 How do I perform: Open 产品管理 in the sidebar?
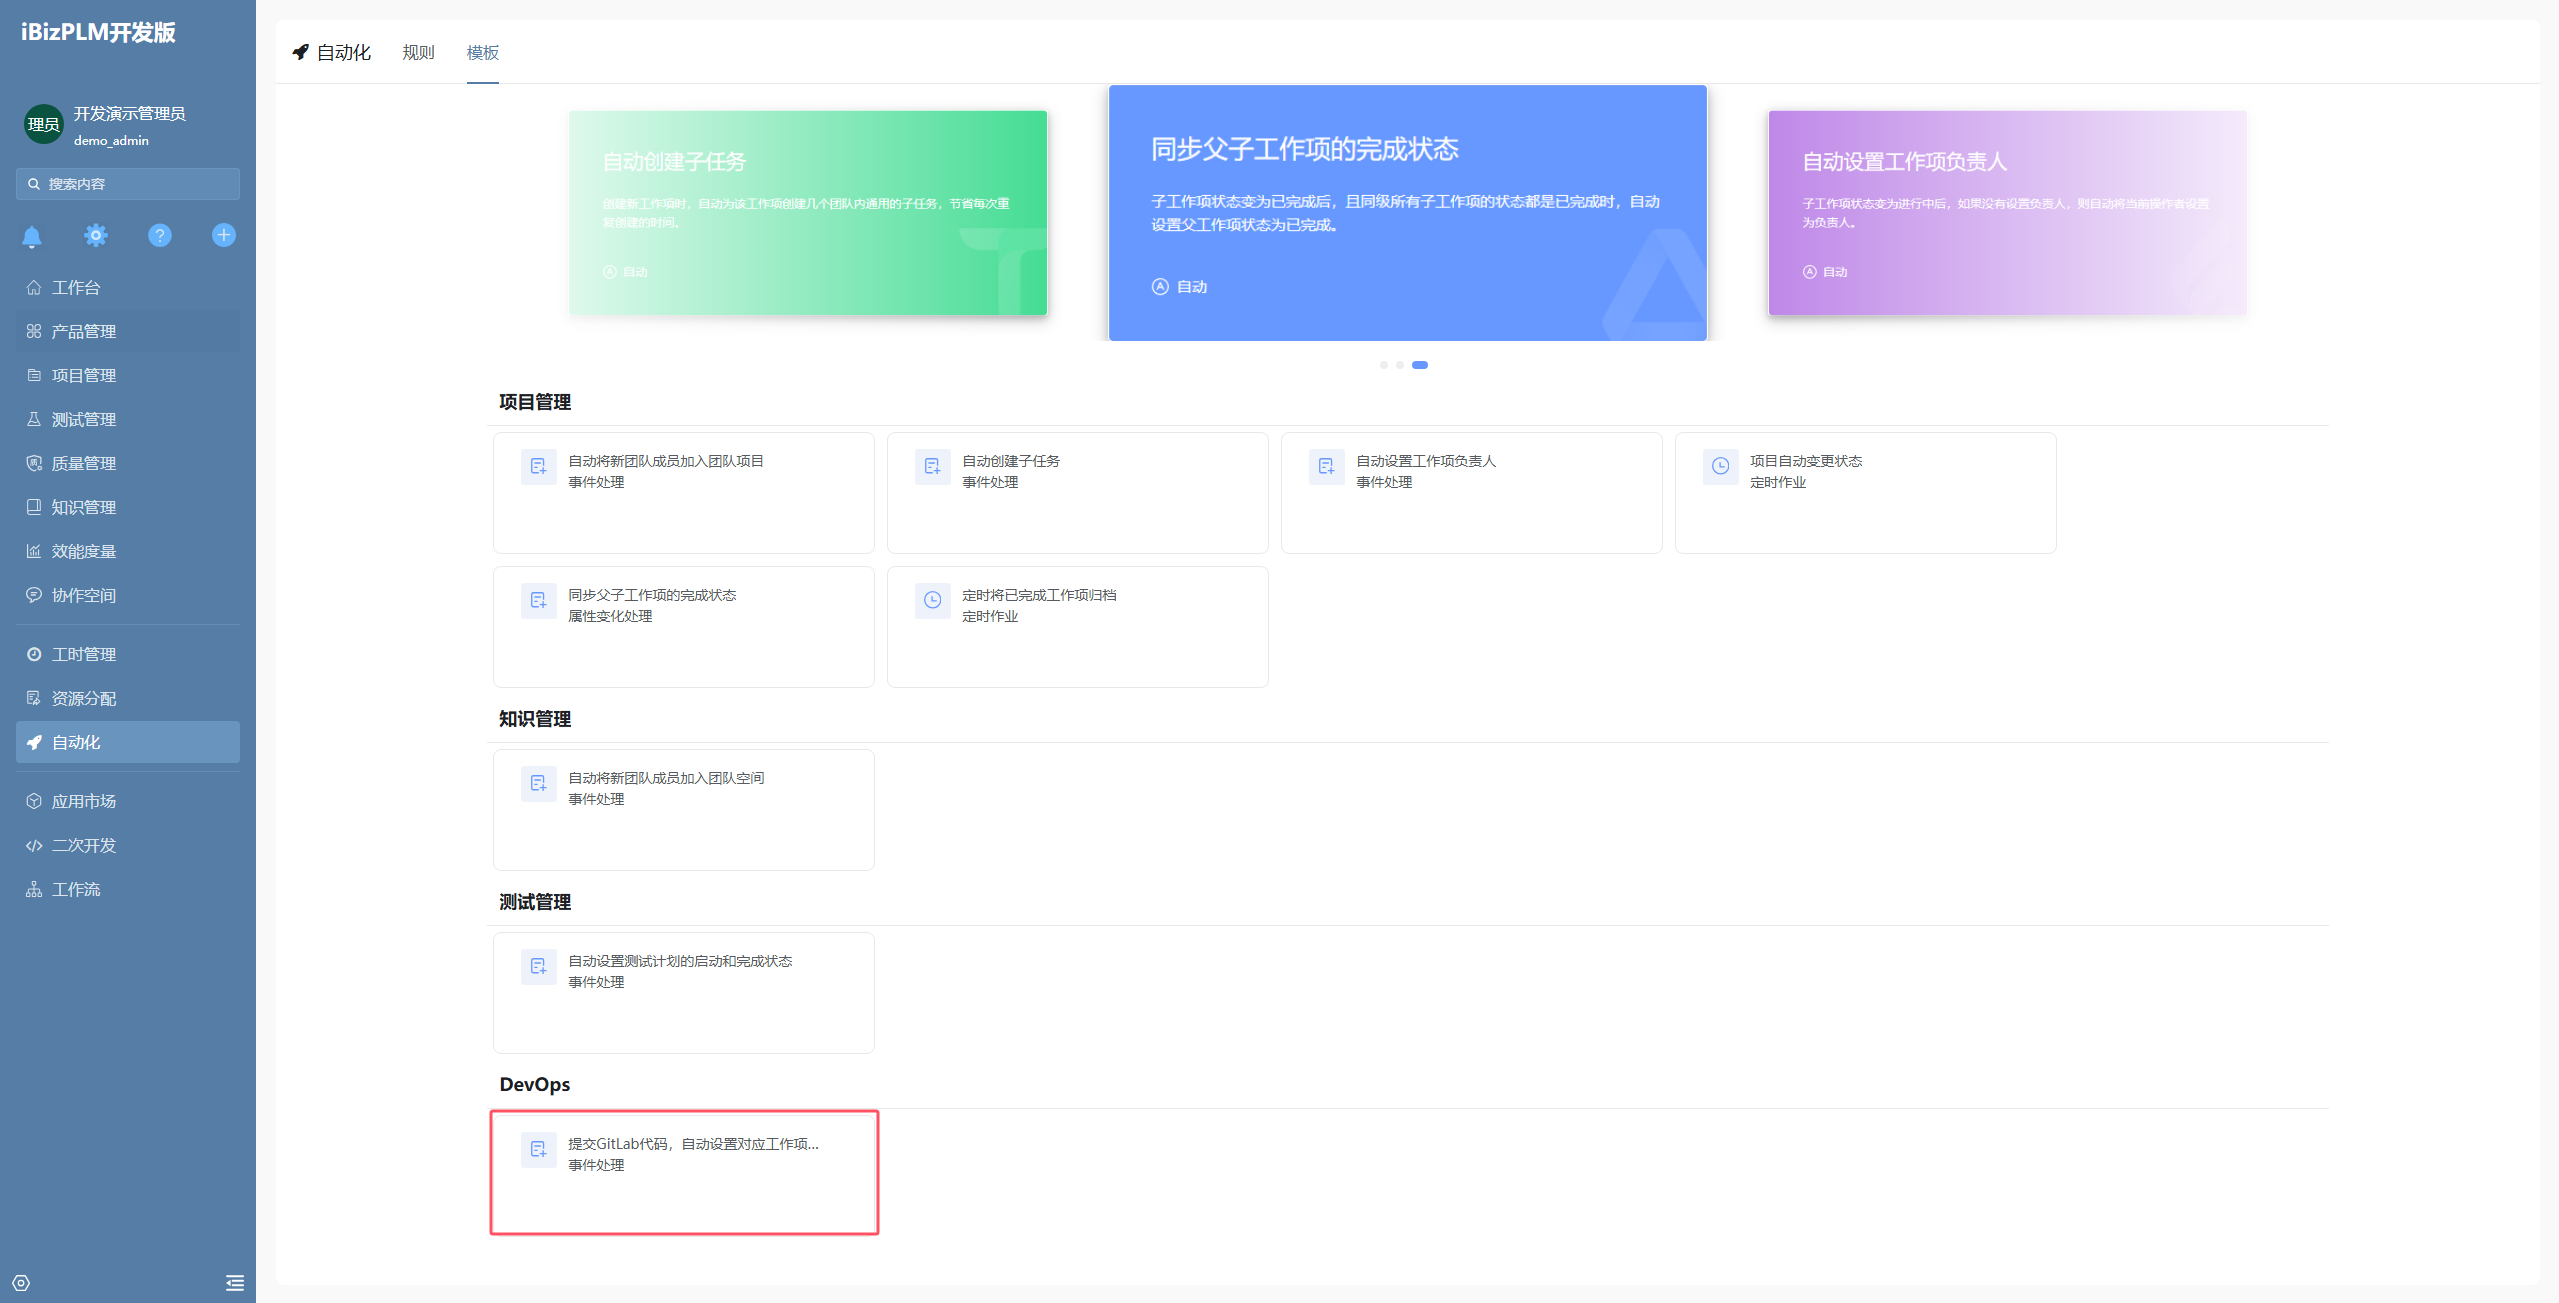(84, 331)
